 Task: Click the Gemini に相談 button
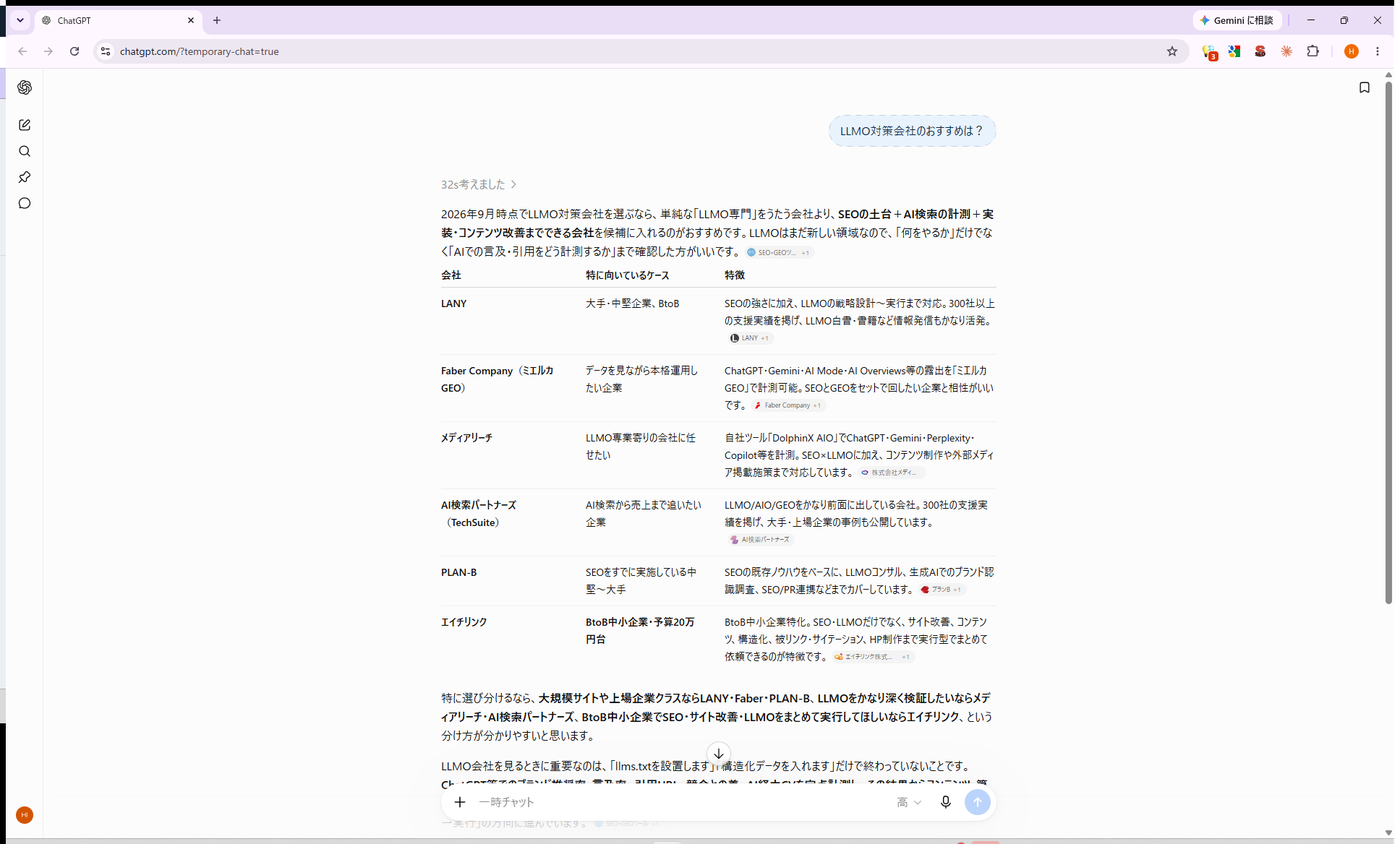1236,20
